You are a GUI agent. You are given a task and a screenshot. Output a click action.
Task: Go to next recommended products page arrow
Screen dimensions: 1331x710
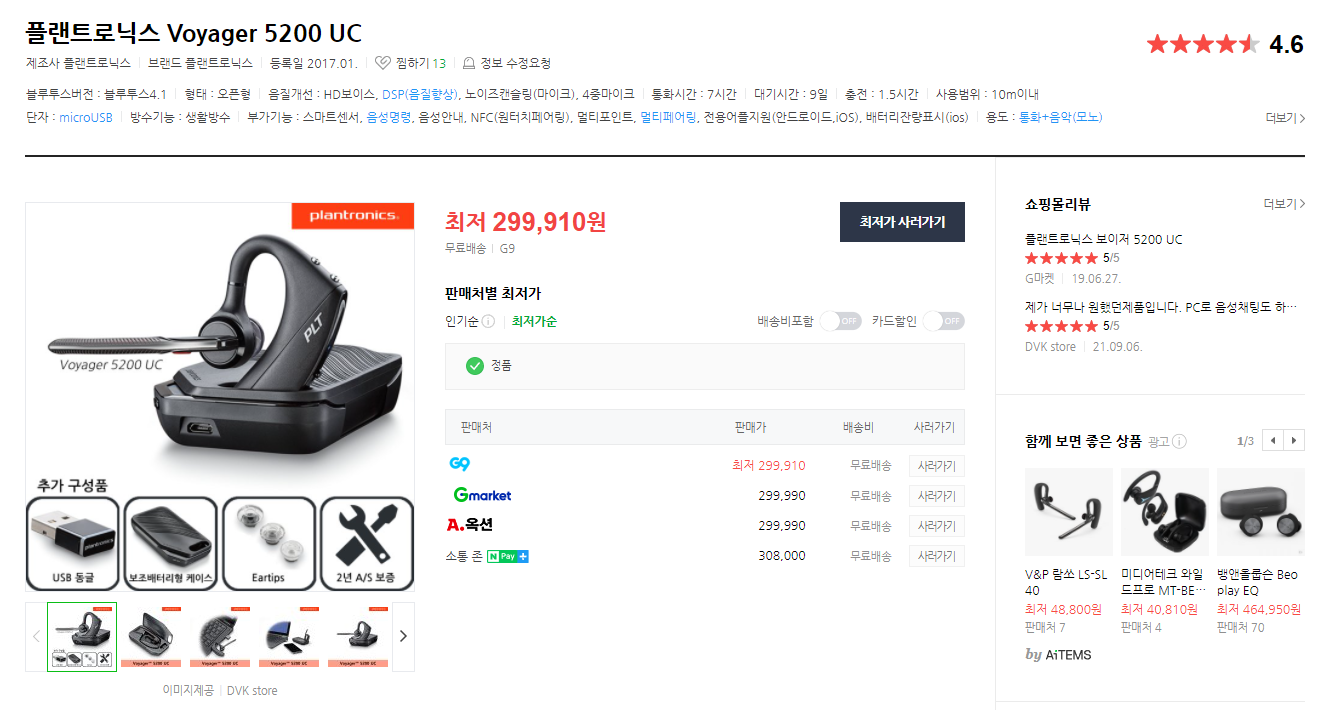coord(1295,441)
